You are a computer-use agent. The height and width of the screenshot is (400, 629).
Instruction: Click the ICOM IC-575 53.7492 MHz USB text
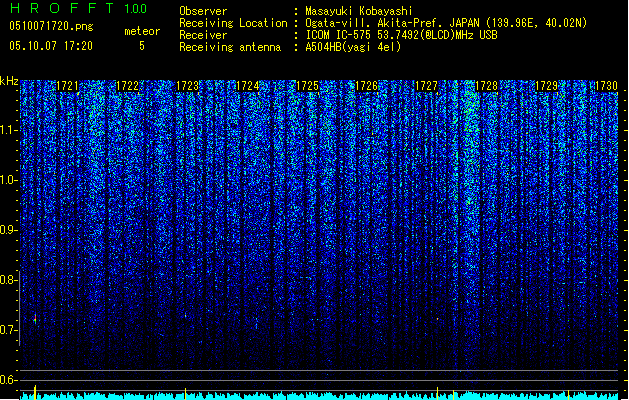tap(401, 35)
